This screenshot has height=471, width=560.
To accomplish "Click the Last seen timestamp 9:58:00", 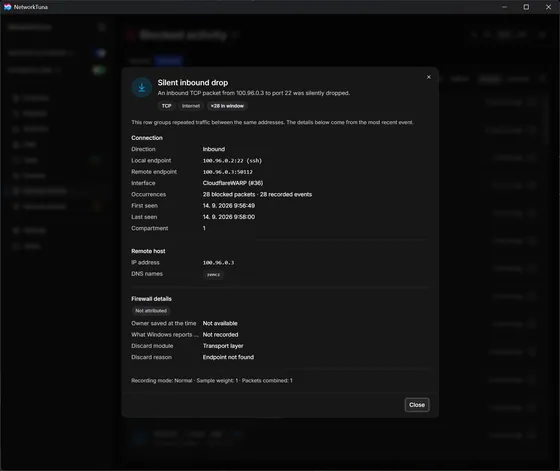I will tap(229, 217).
